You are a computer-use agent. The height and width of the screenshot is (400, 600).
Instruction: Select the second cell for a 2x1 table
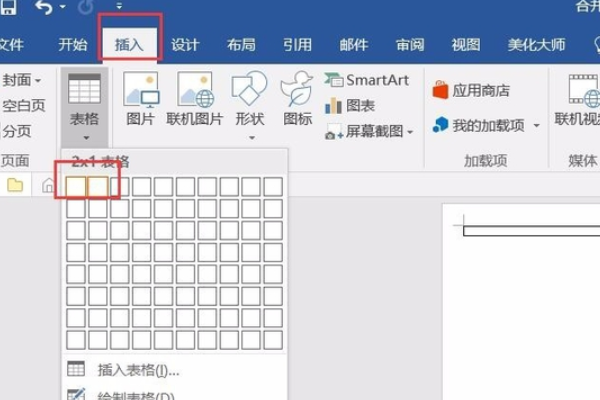[98, 186]
